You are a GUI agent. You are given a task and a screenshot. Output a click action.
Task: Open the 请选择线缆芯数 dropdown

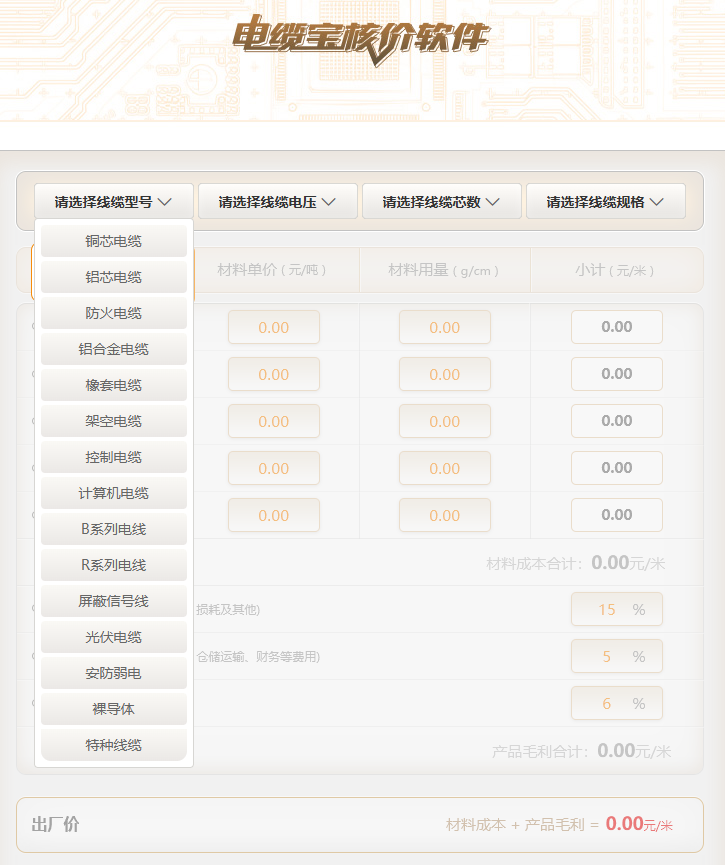coord(441,202)
